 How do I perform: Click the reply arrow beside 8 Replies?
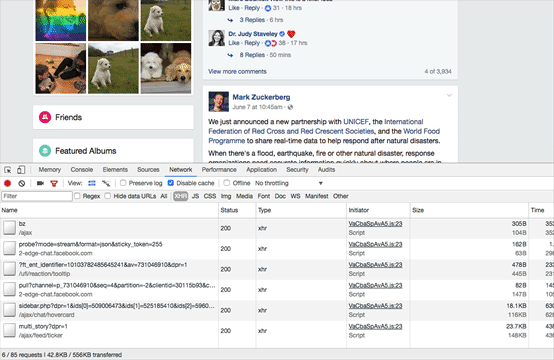click(x=230, y=55)
